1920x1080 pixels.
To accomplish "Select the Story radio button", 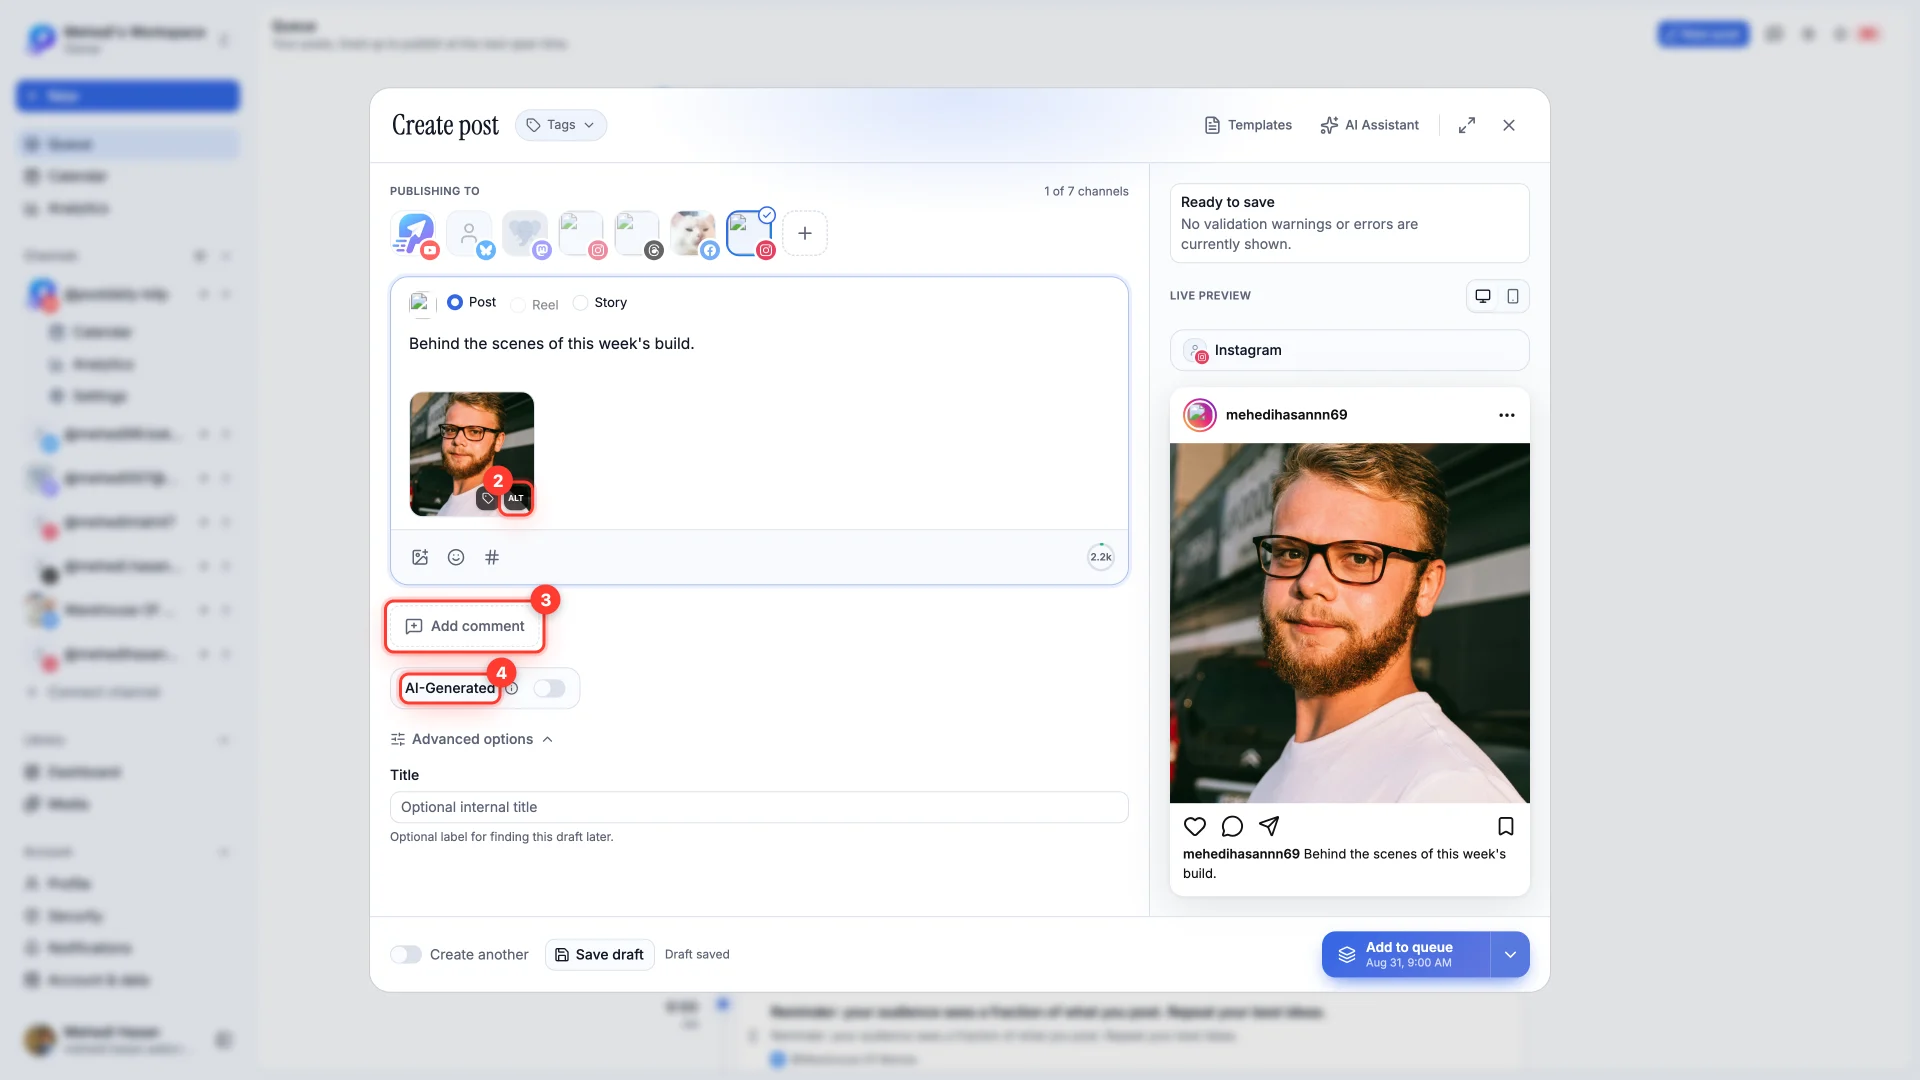I will coord(580,302).
